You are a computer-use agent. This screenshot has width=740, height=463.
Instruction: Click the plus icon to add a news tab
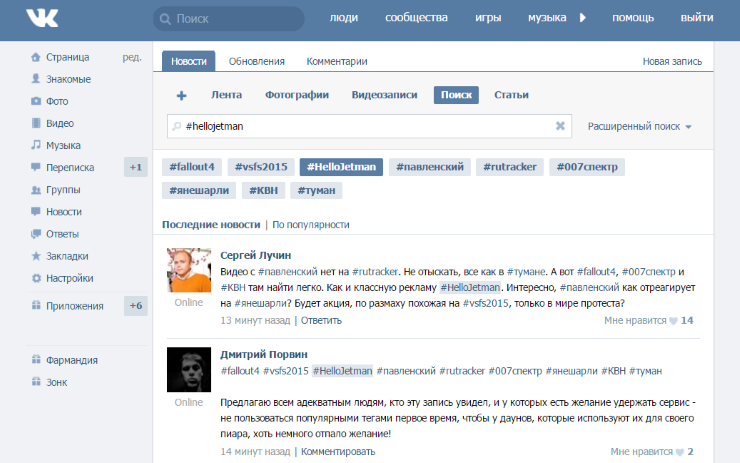(182, 96)
